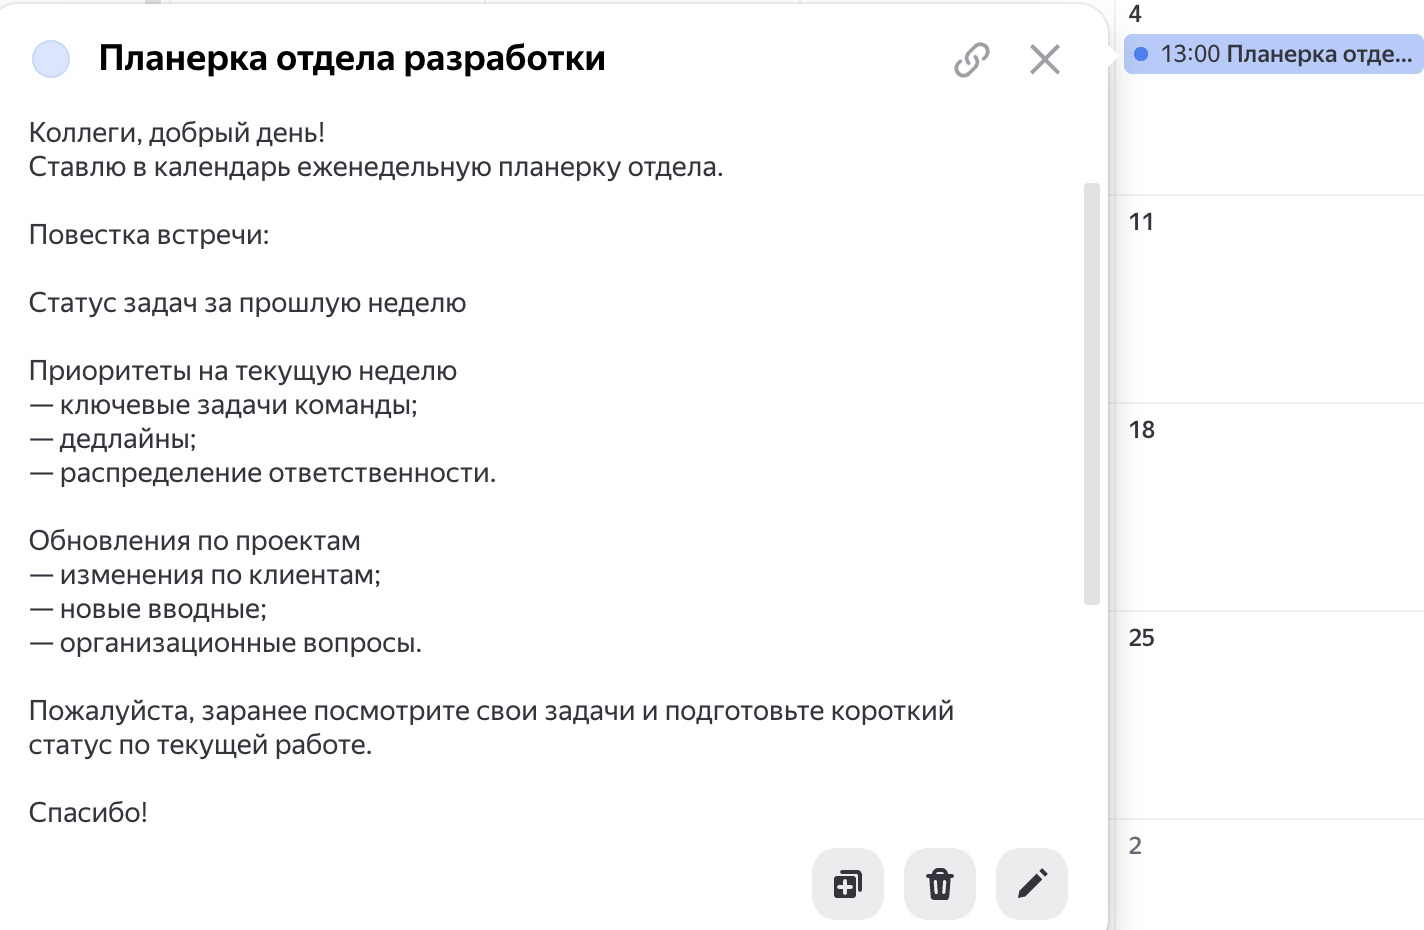Click the title Планерка отдела разработки

click(x=352, y=58)
